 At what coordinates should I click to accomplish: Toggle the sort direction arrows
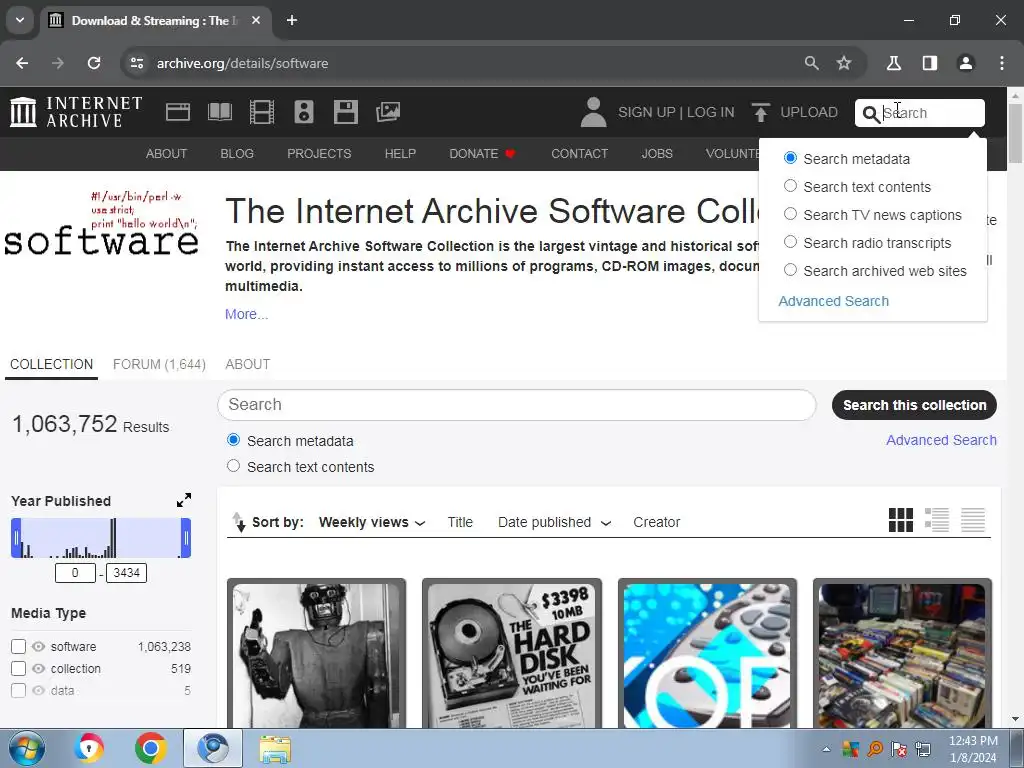click(x=239, y=522)
